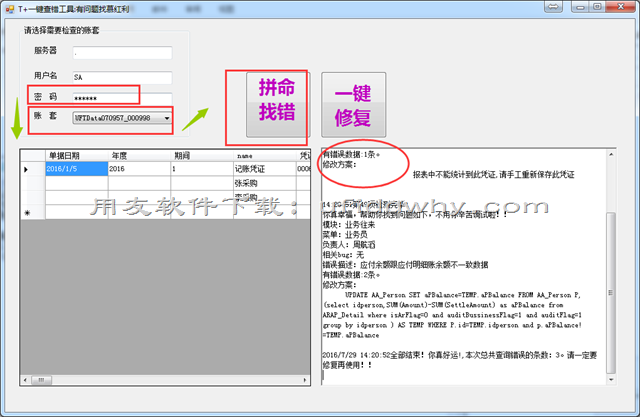The height and width of the screenshot is (417, 640).
Task: Click grid horizontal scrollbar right arrow
Action: pyautogui.click(x=305, y=381)
